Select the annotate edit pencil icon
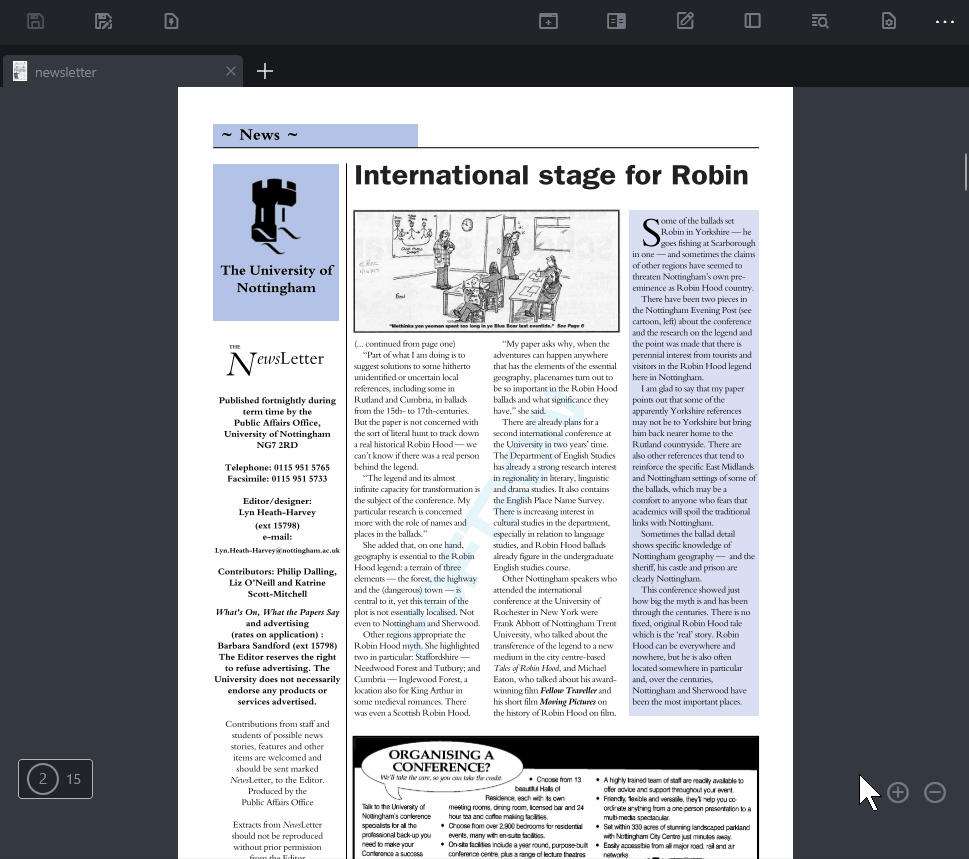 click(685, 21)
